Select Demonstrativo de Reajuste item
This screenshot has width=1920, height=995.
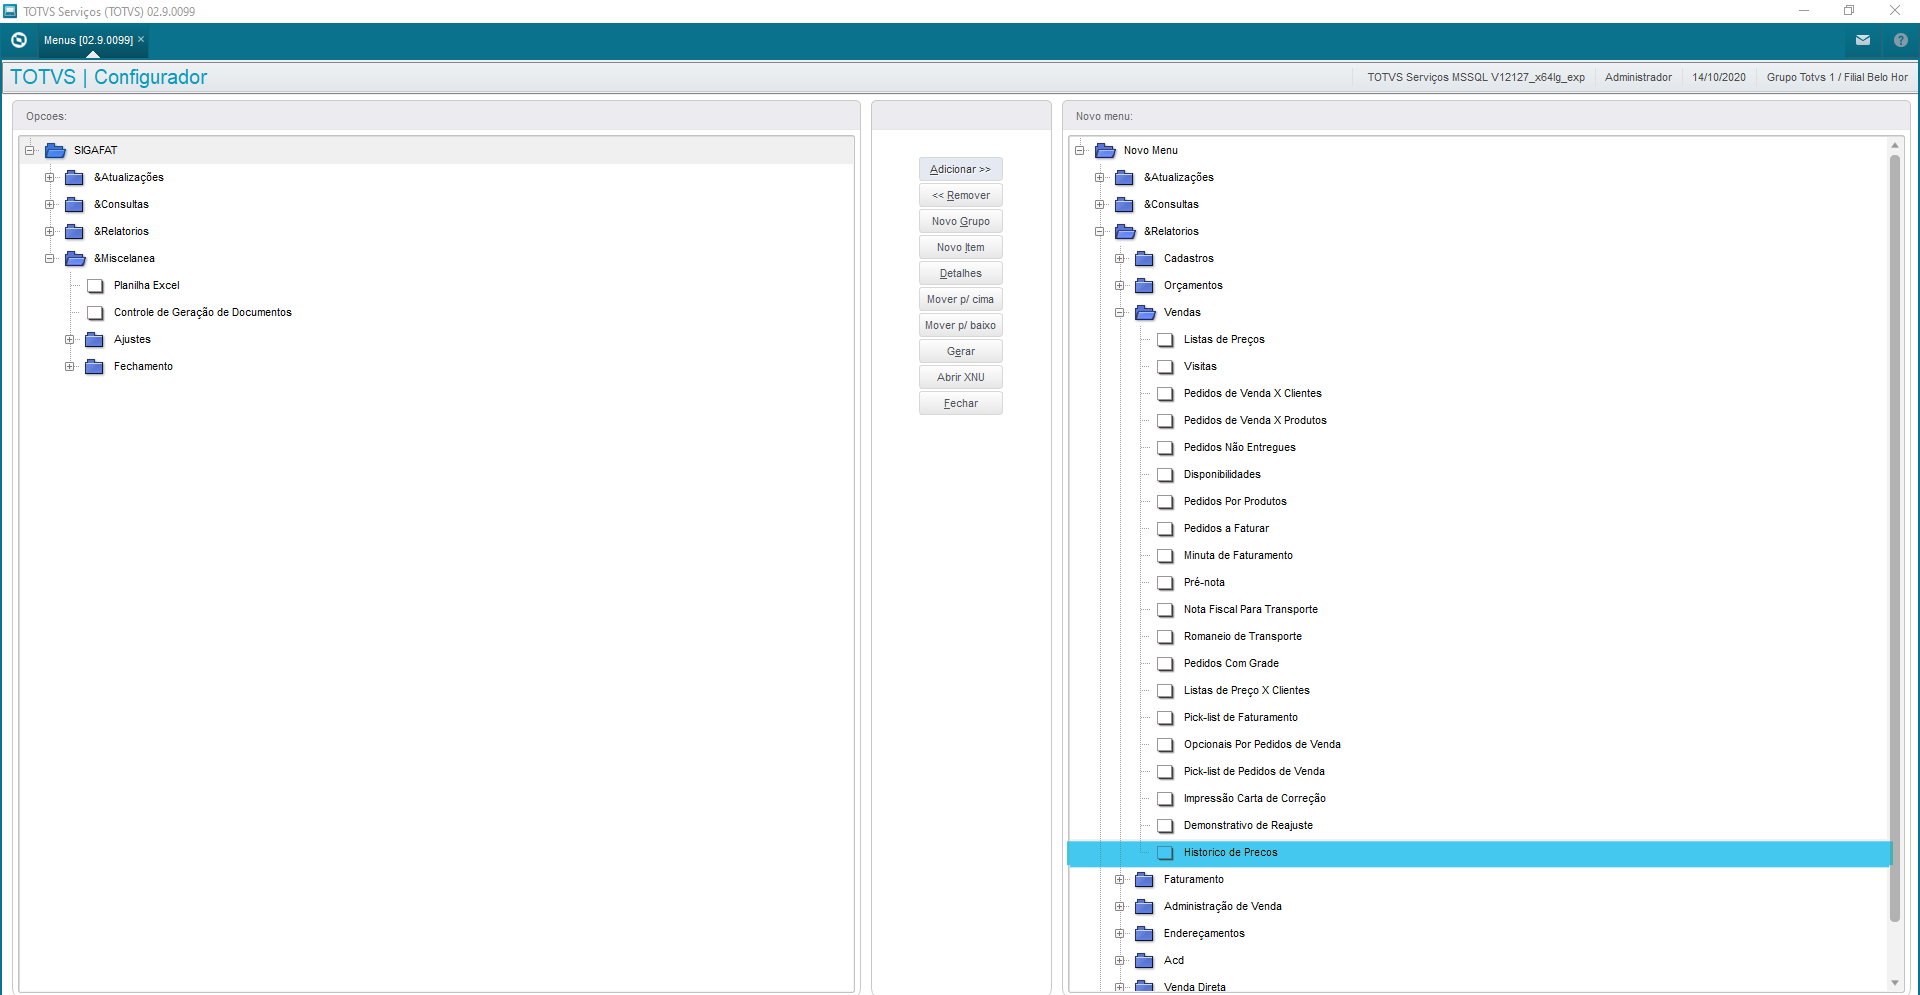click(1248, 826)
